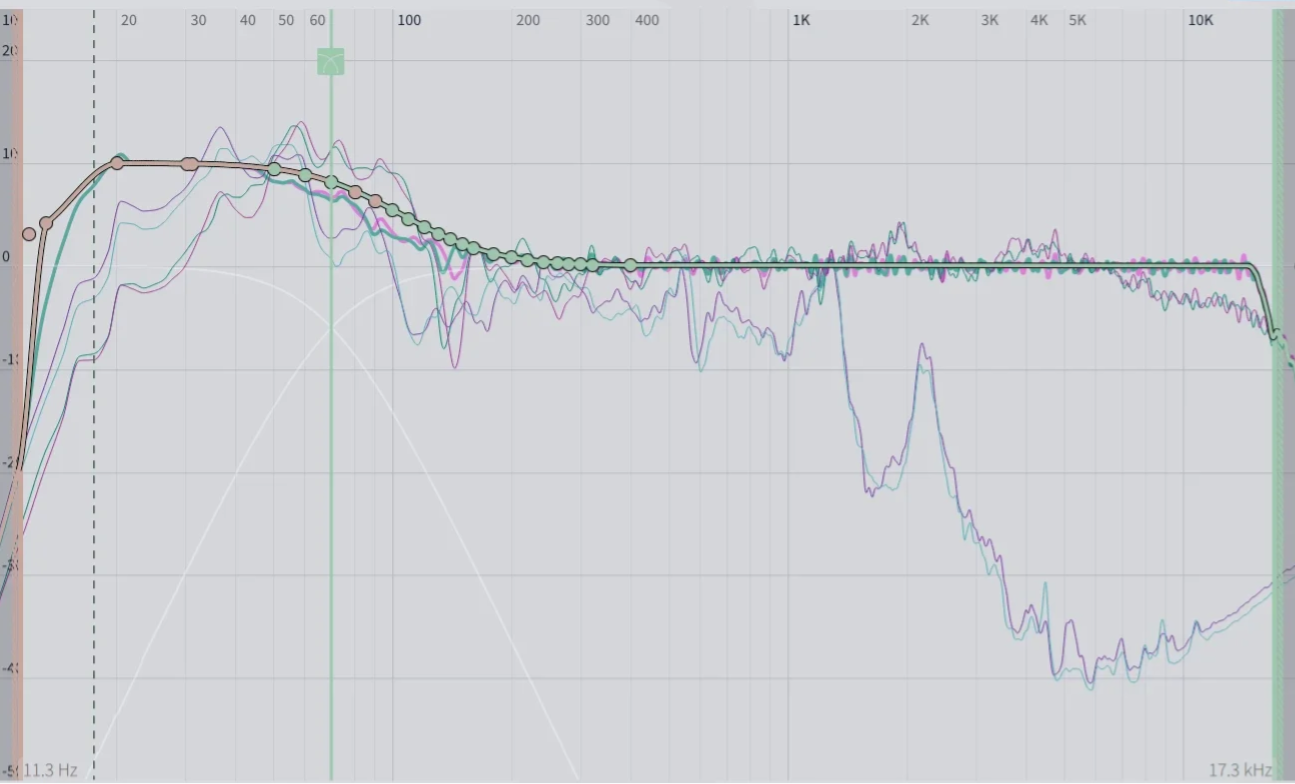Select the target curve point at 100 Hz
The height and width of the screenshot is (784, 1295).
[393, 210]
